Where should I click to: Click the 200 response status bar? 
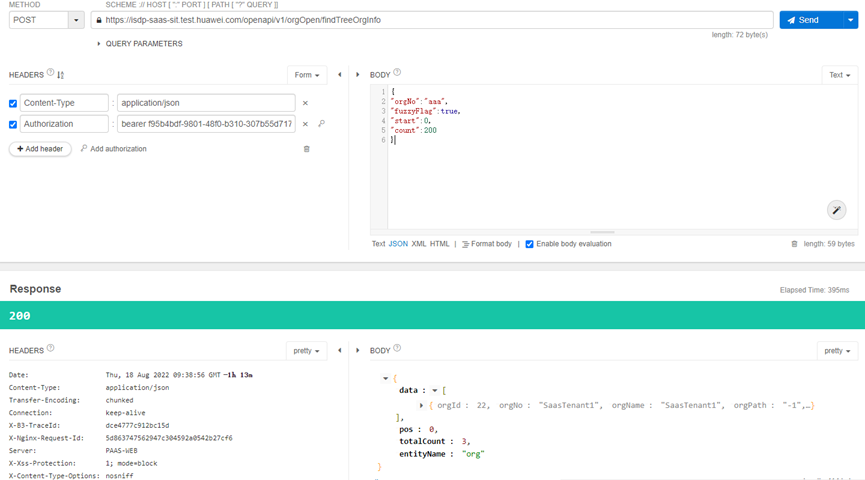pos(432,315)
